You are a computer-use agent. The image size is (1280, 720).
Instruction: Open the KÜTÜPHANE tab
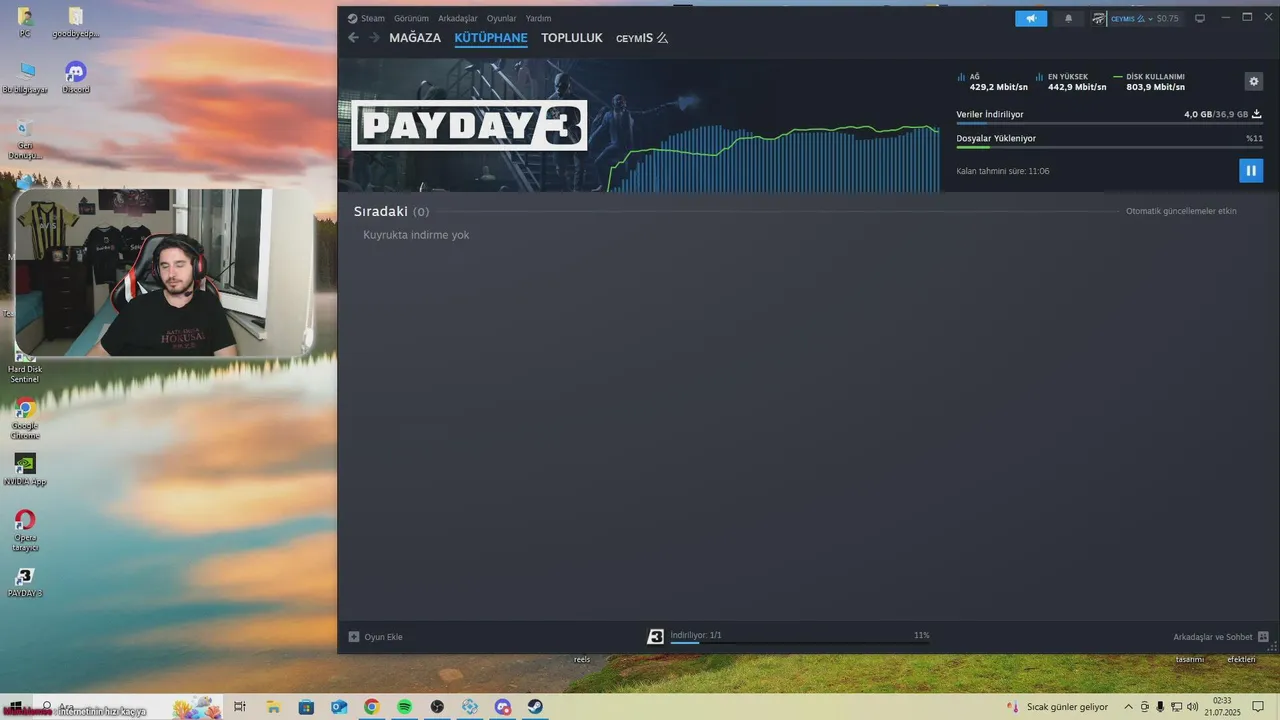(491, 38)
